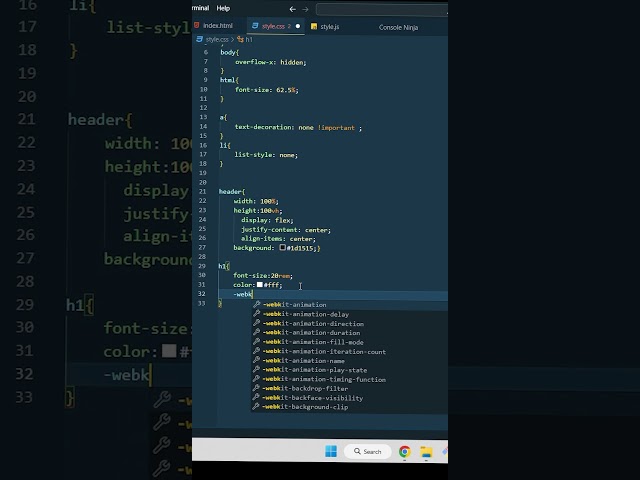Click the taskbar Search box
The image size is (640, 480).
click(368, 451)
